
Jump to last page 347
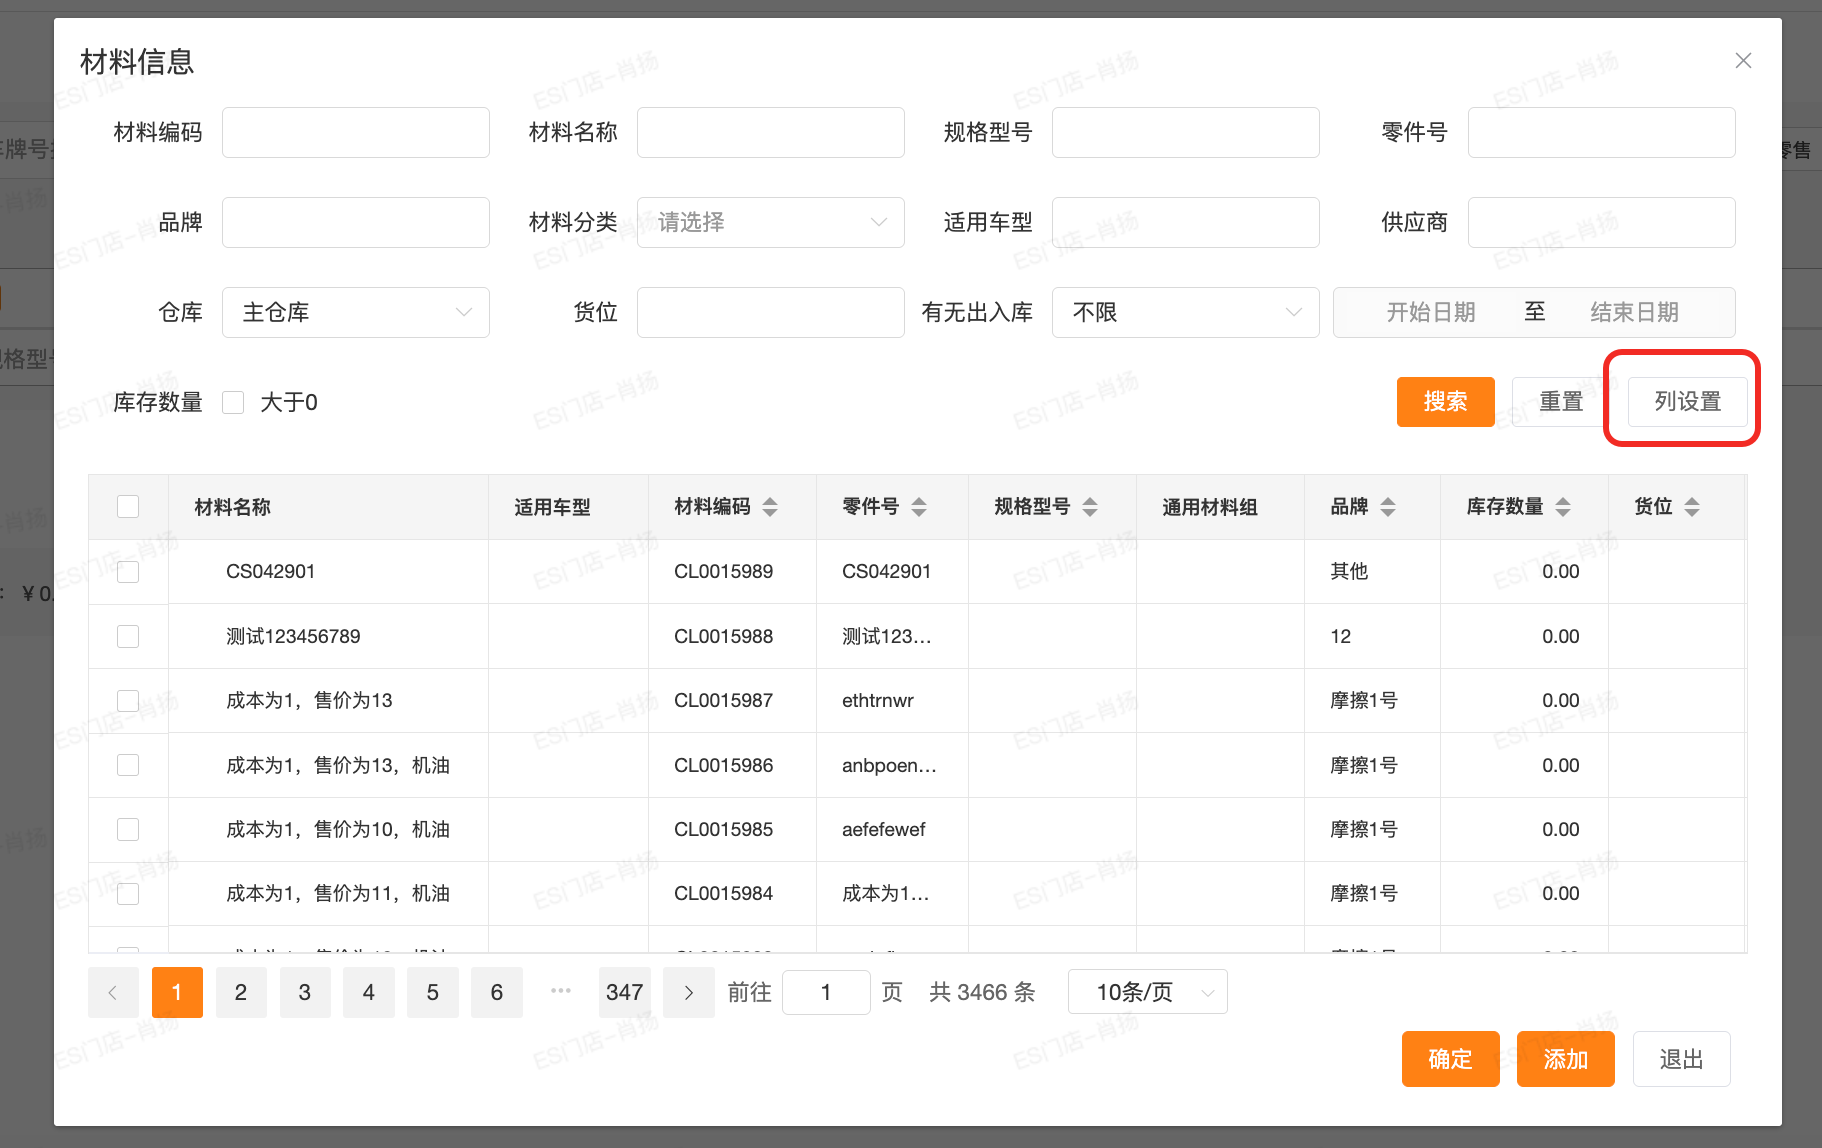(624, 992)
